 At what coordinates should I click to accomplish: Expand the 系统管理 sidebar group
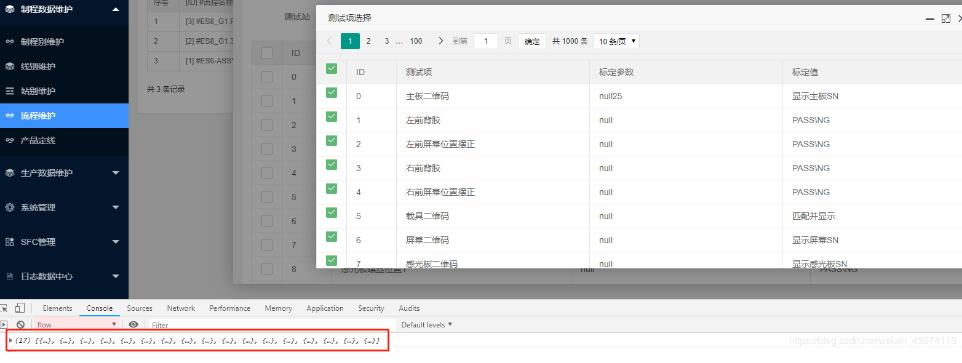click(64, 207)
